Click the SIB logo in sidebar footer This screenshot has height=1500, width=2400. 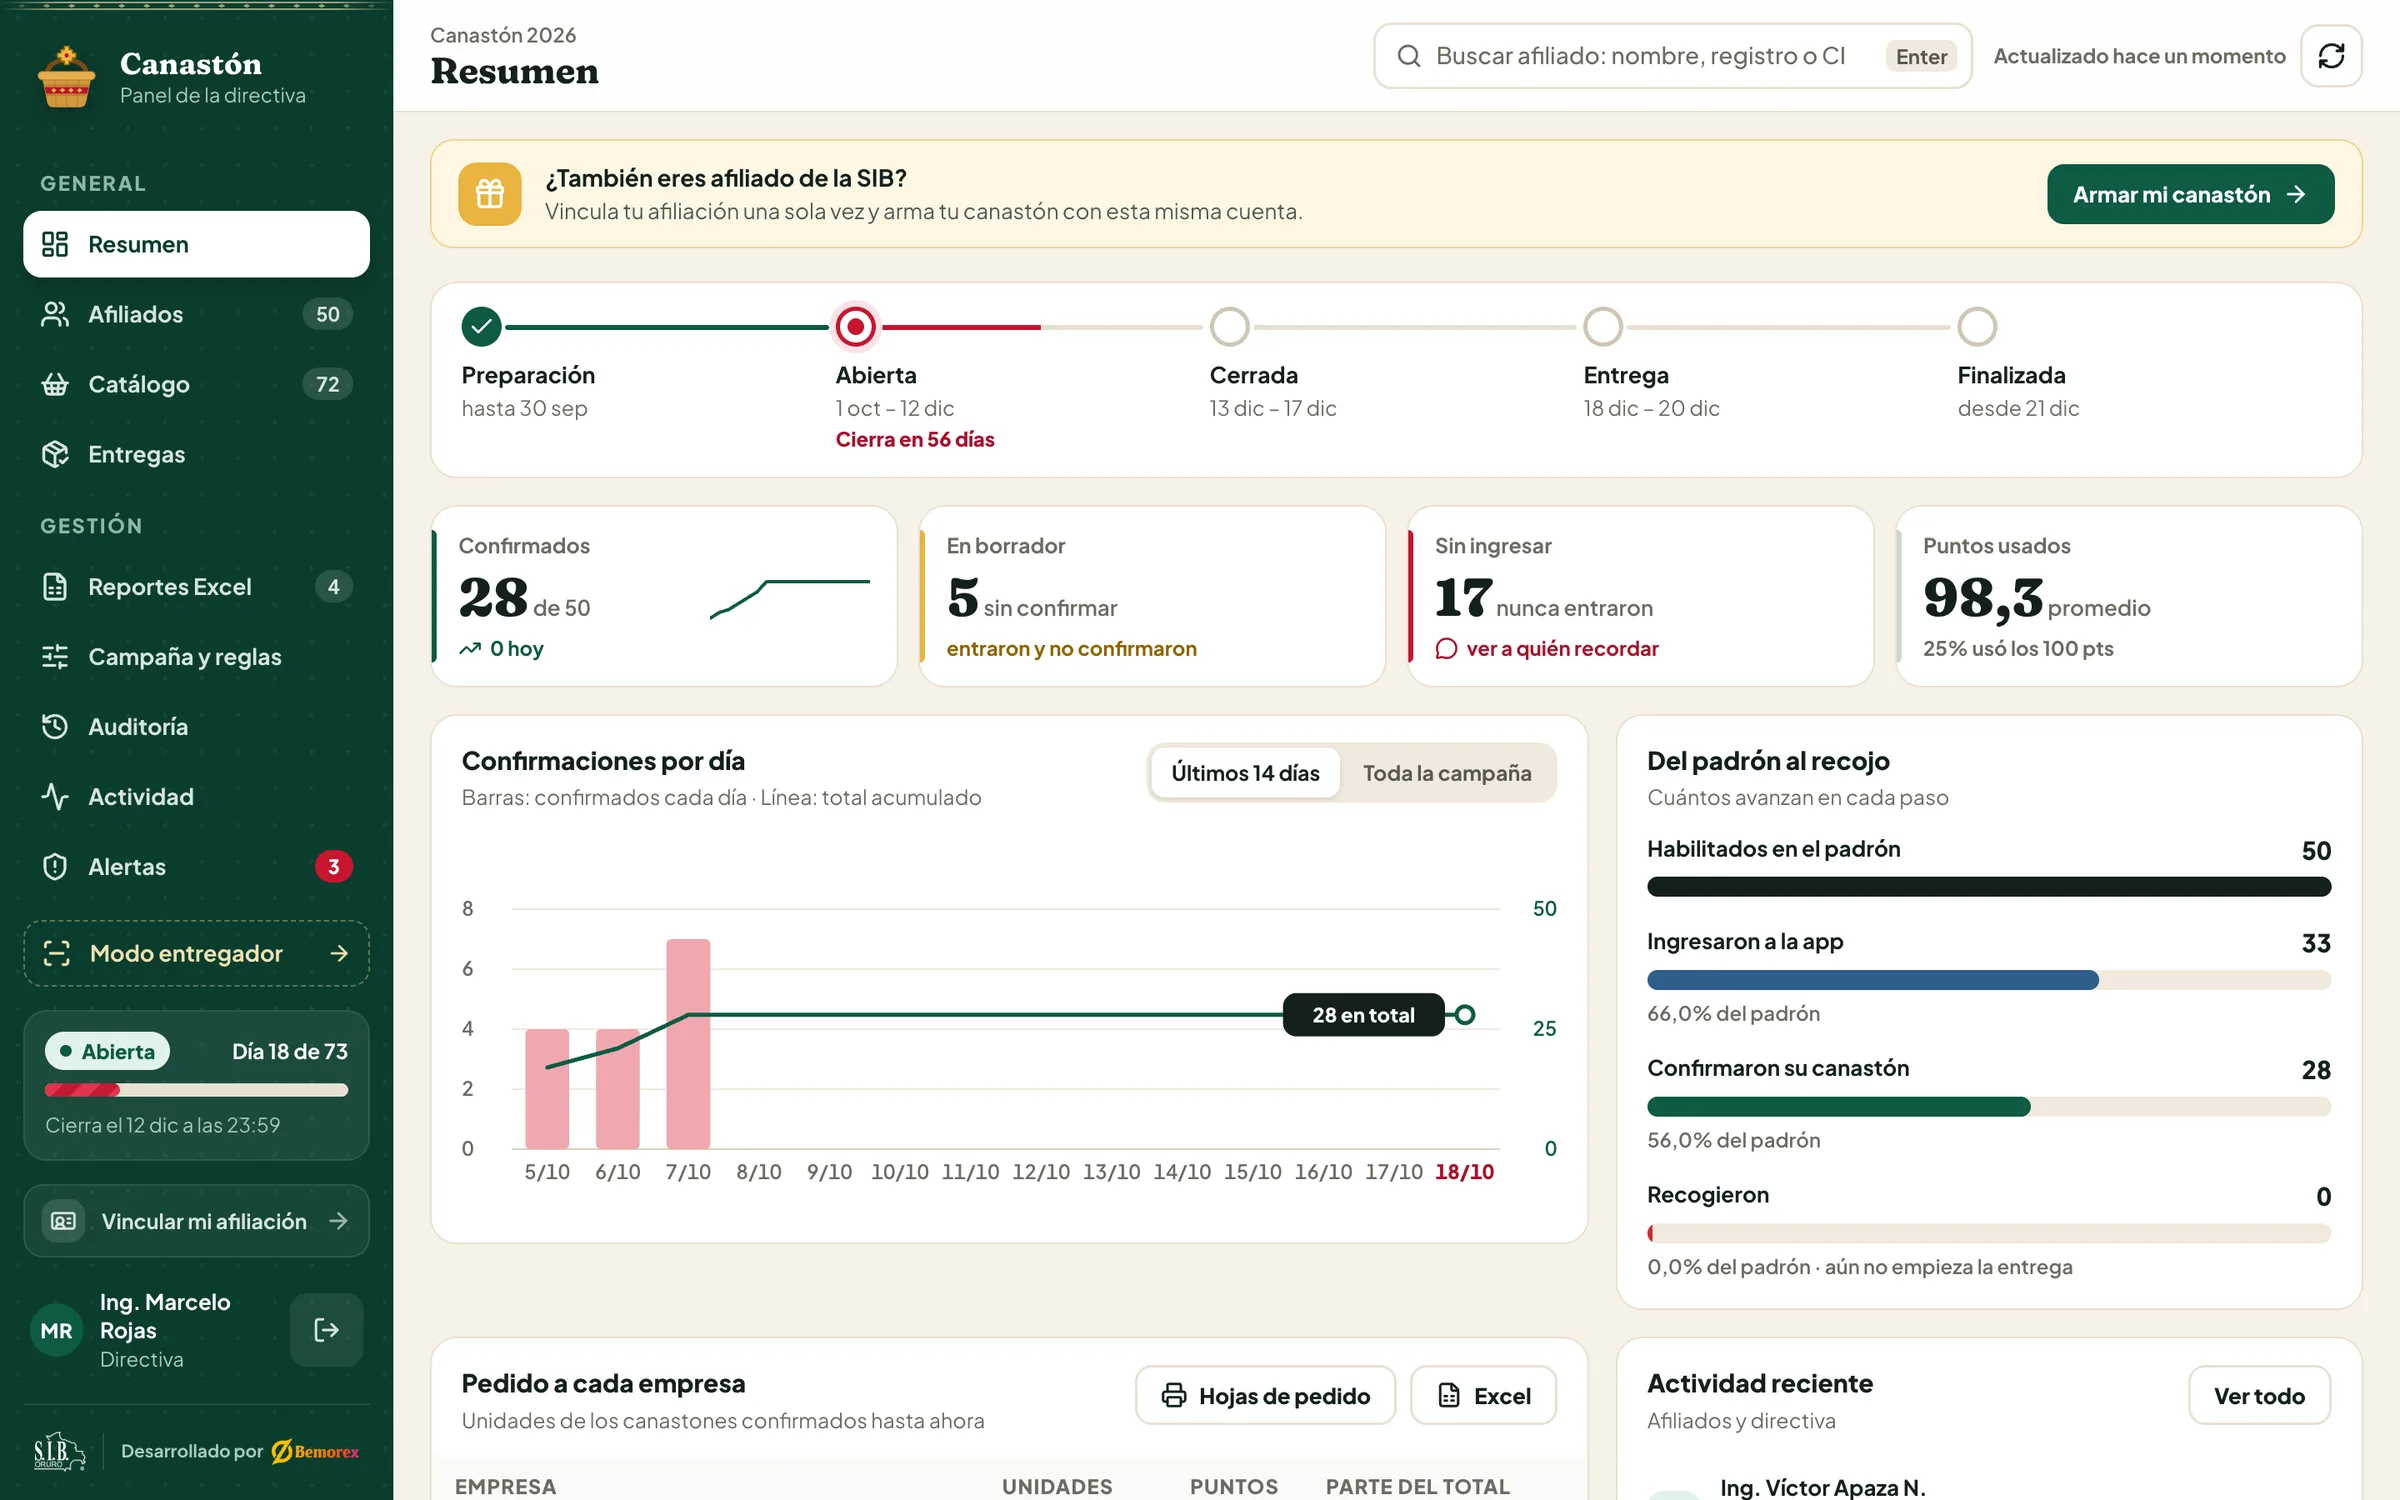click(60, 1450)
